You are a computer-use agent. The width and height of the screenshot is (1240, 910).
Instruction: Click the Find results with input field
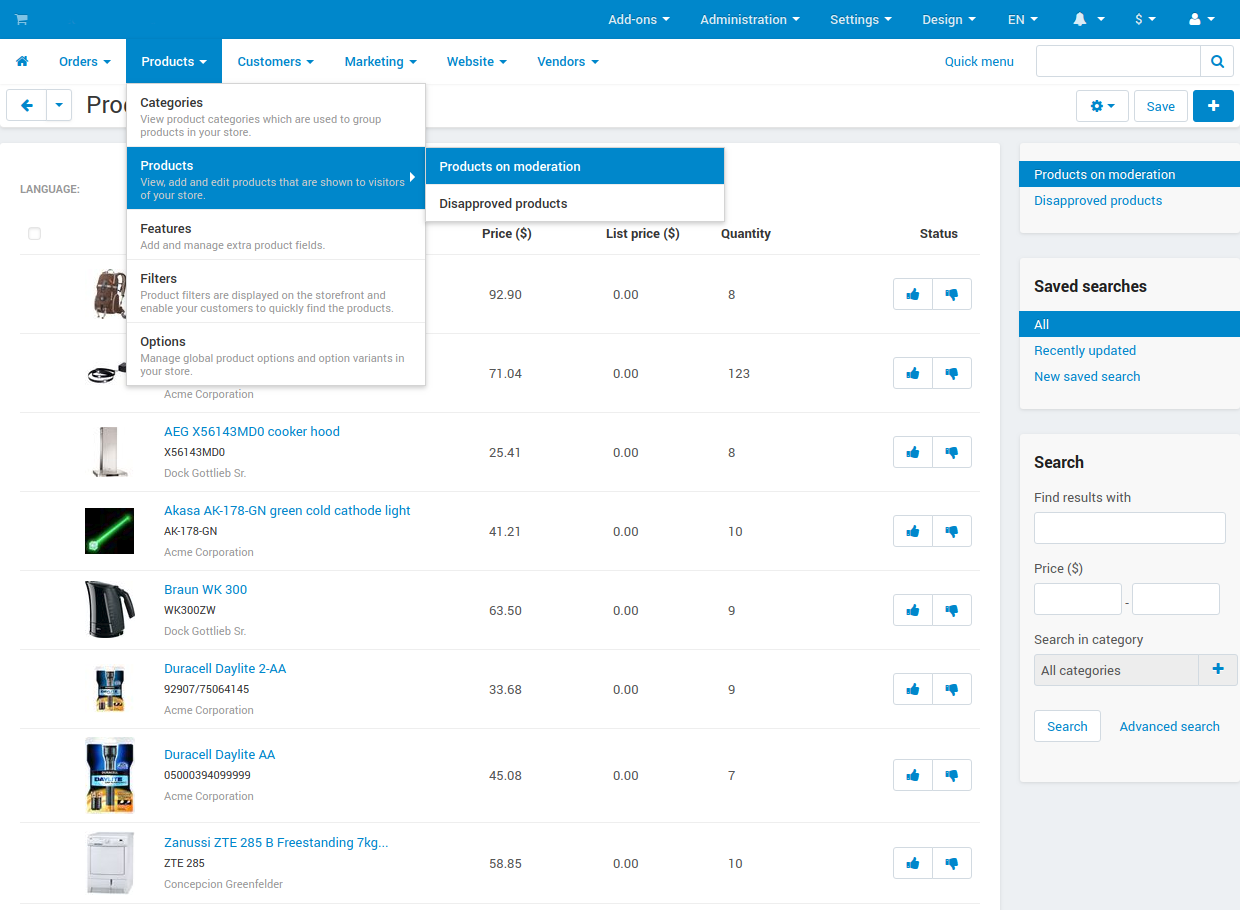[1130, 528]
